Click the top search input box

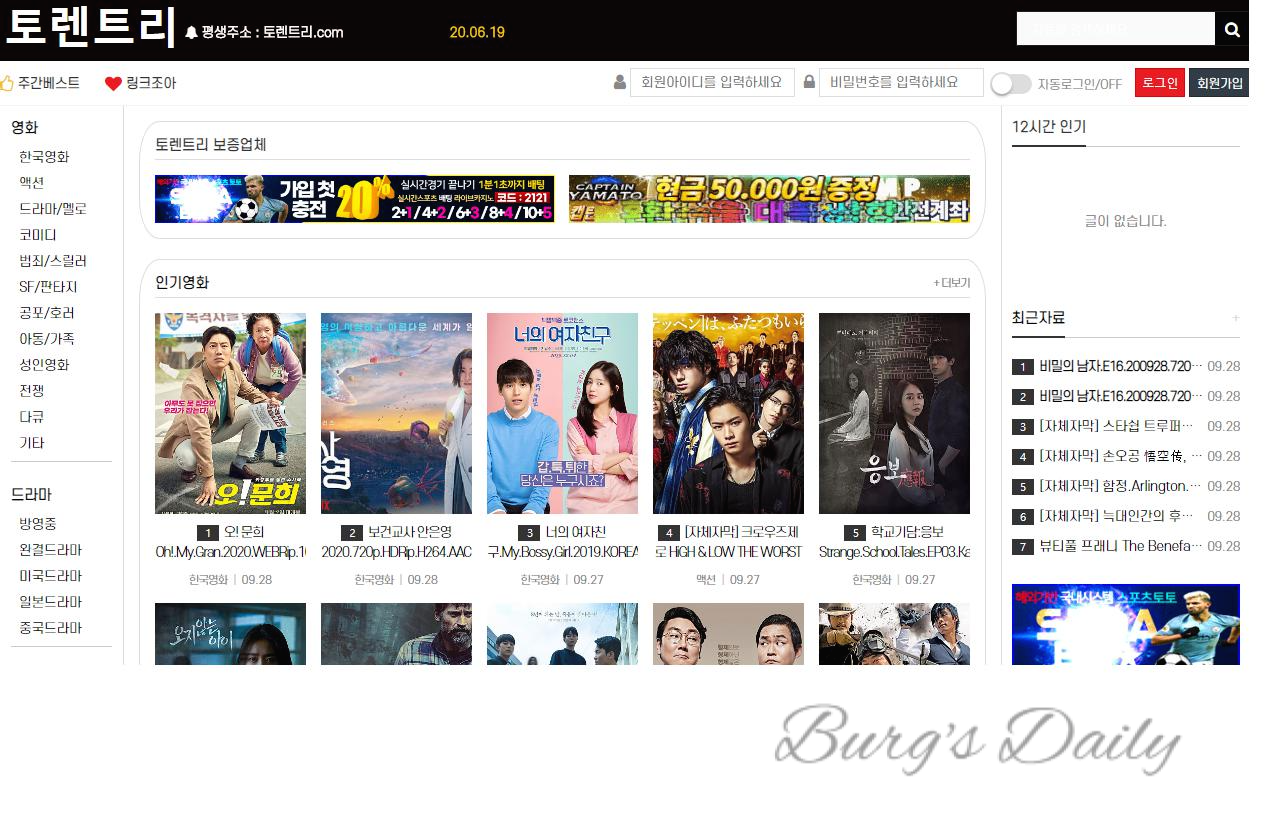1115,29
